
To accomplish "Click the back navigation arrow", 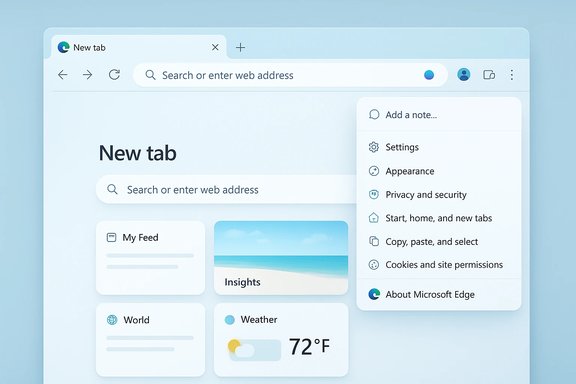I will (63, 75).
